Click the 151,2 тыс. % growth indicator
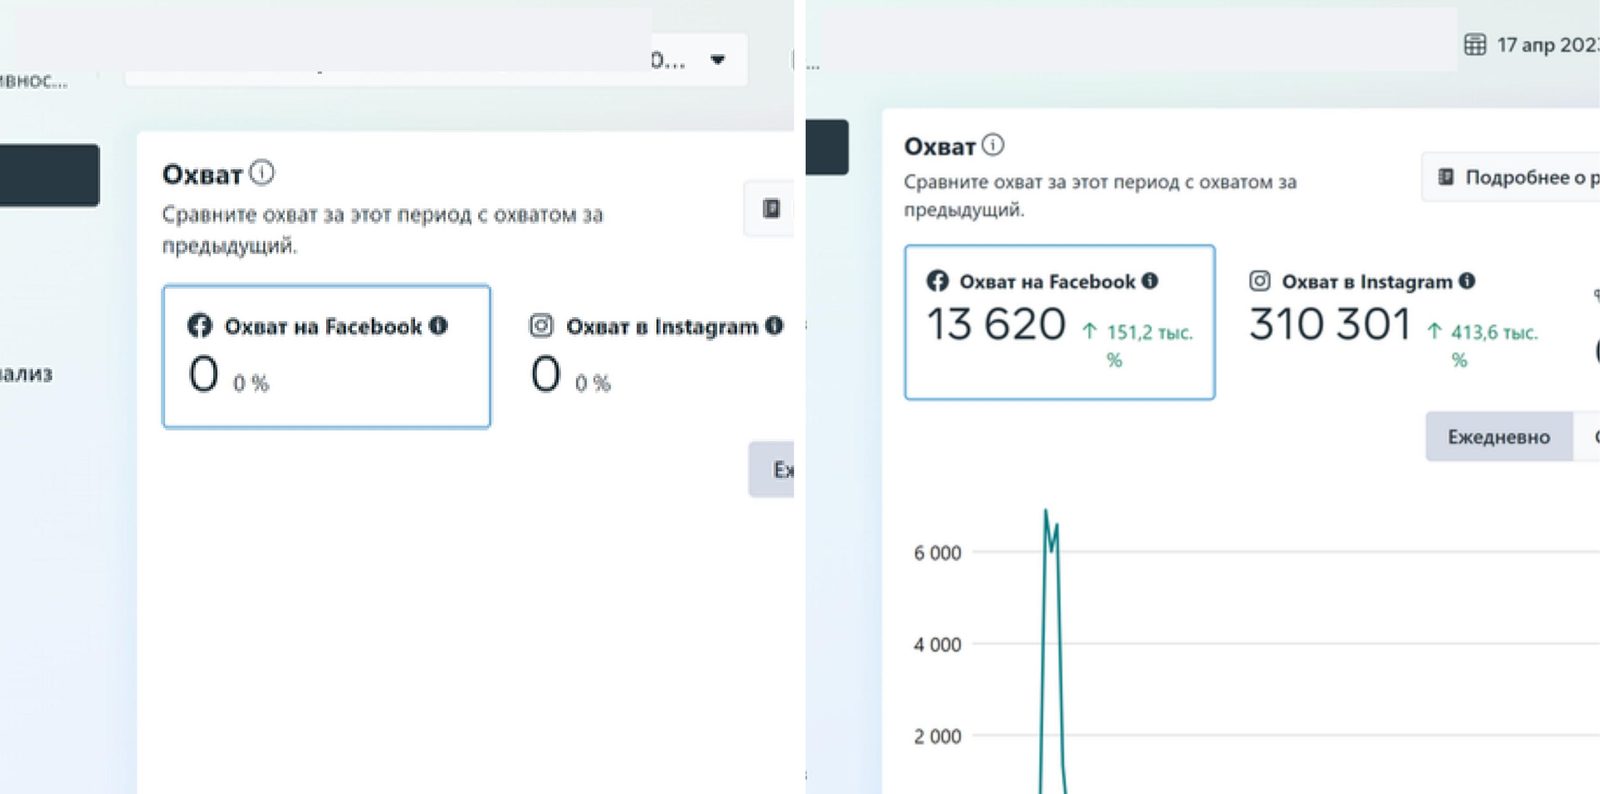 pyautogui.click(x=1138, y=345)
